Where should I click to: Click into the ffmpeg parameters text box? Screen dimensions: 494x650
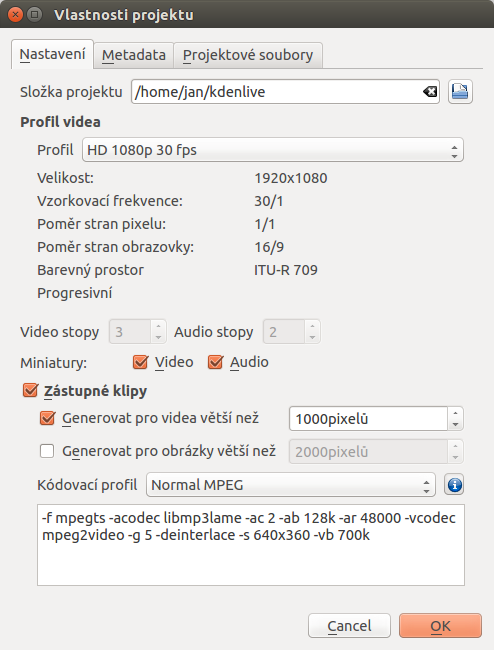251,545
